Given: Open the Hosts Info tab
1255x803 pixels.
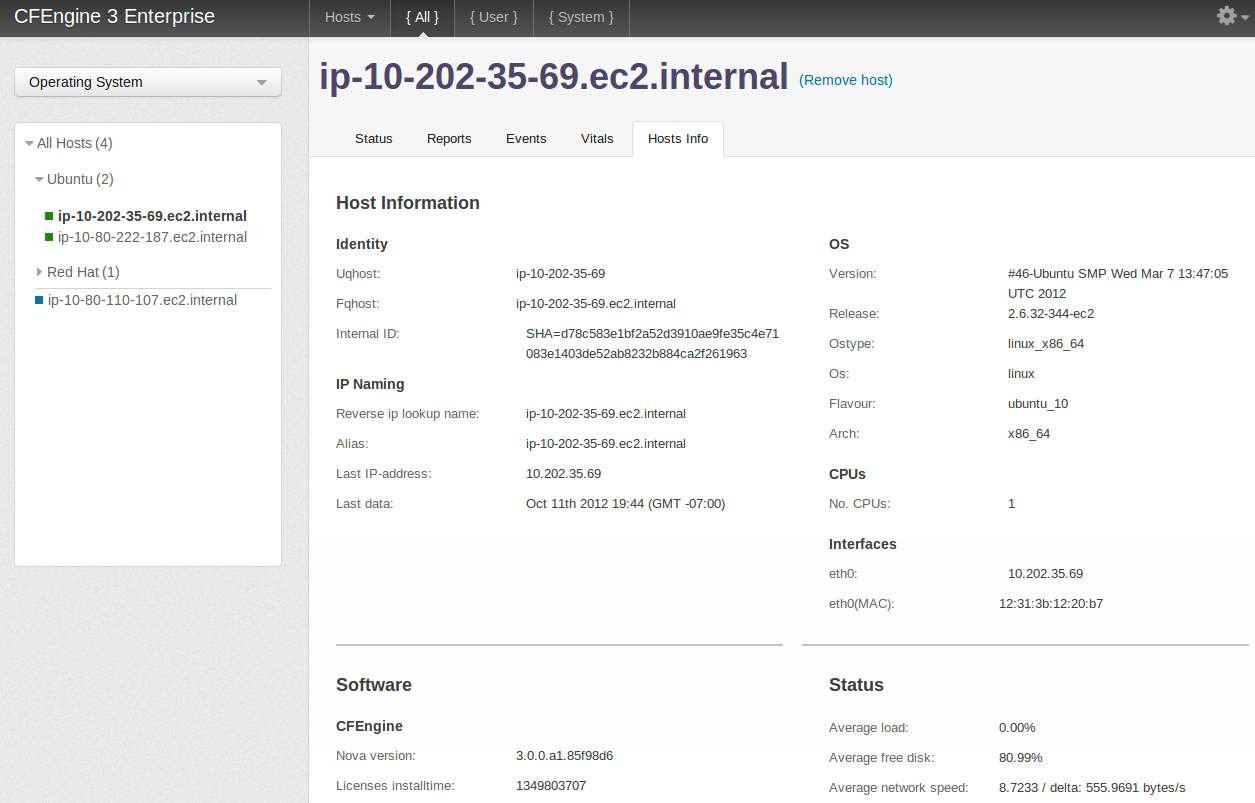Looking at the screenshot, I should tap(678, 139).
